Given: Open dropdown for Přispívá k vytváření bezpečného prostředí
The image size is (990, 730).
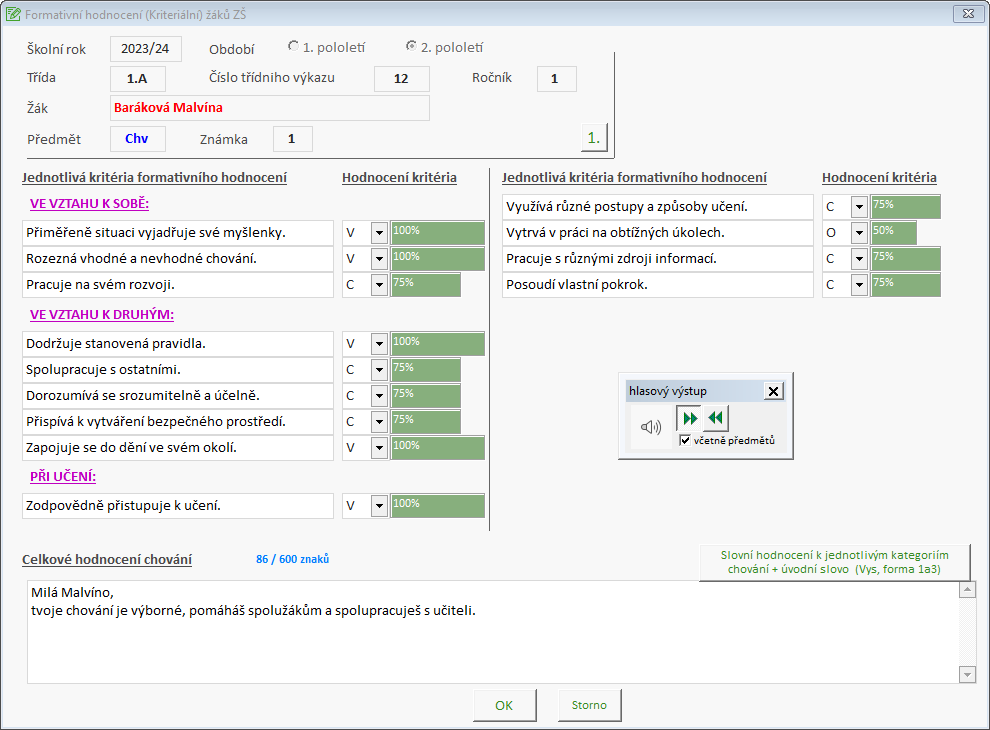Looking at the screenshot, I should (x=379, y=422).
